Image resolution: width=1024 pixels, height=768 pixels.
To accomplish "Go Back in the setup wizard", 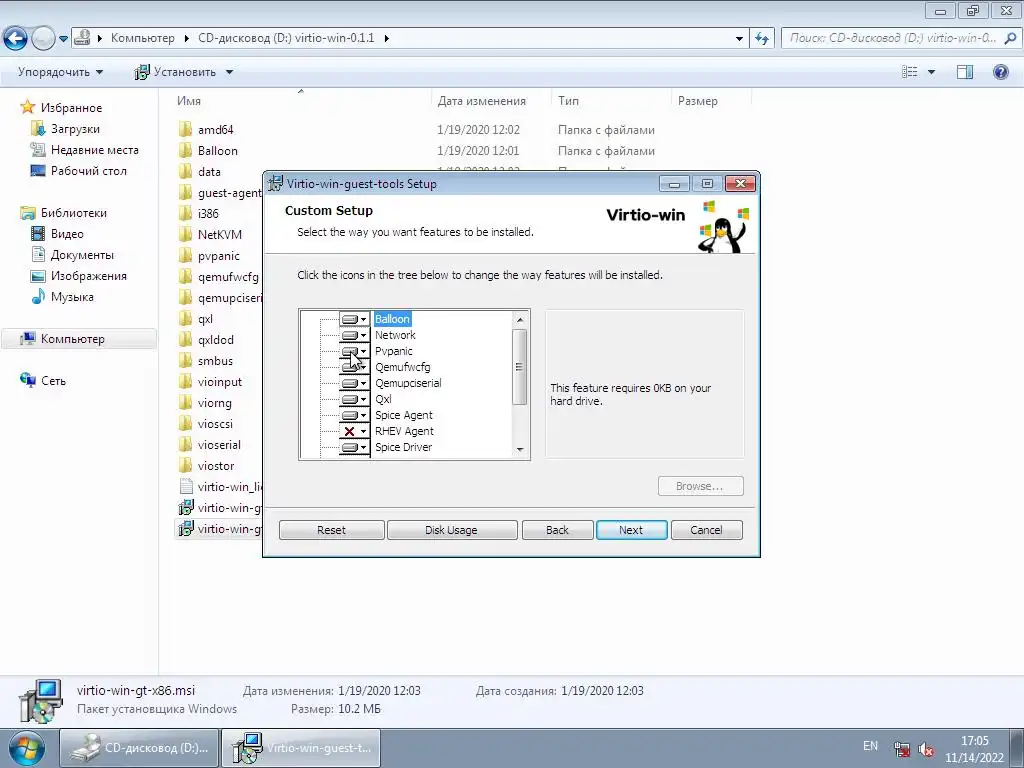I will [557, 530].
